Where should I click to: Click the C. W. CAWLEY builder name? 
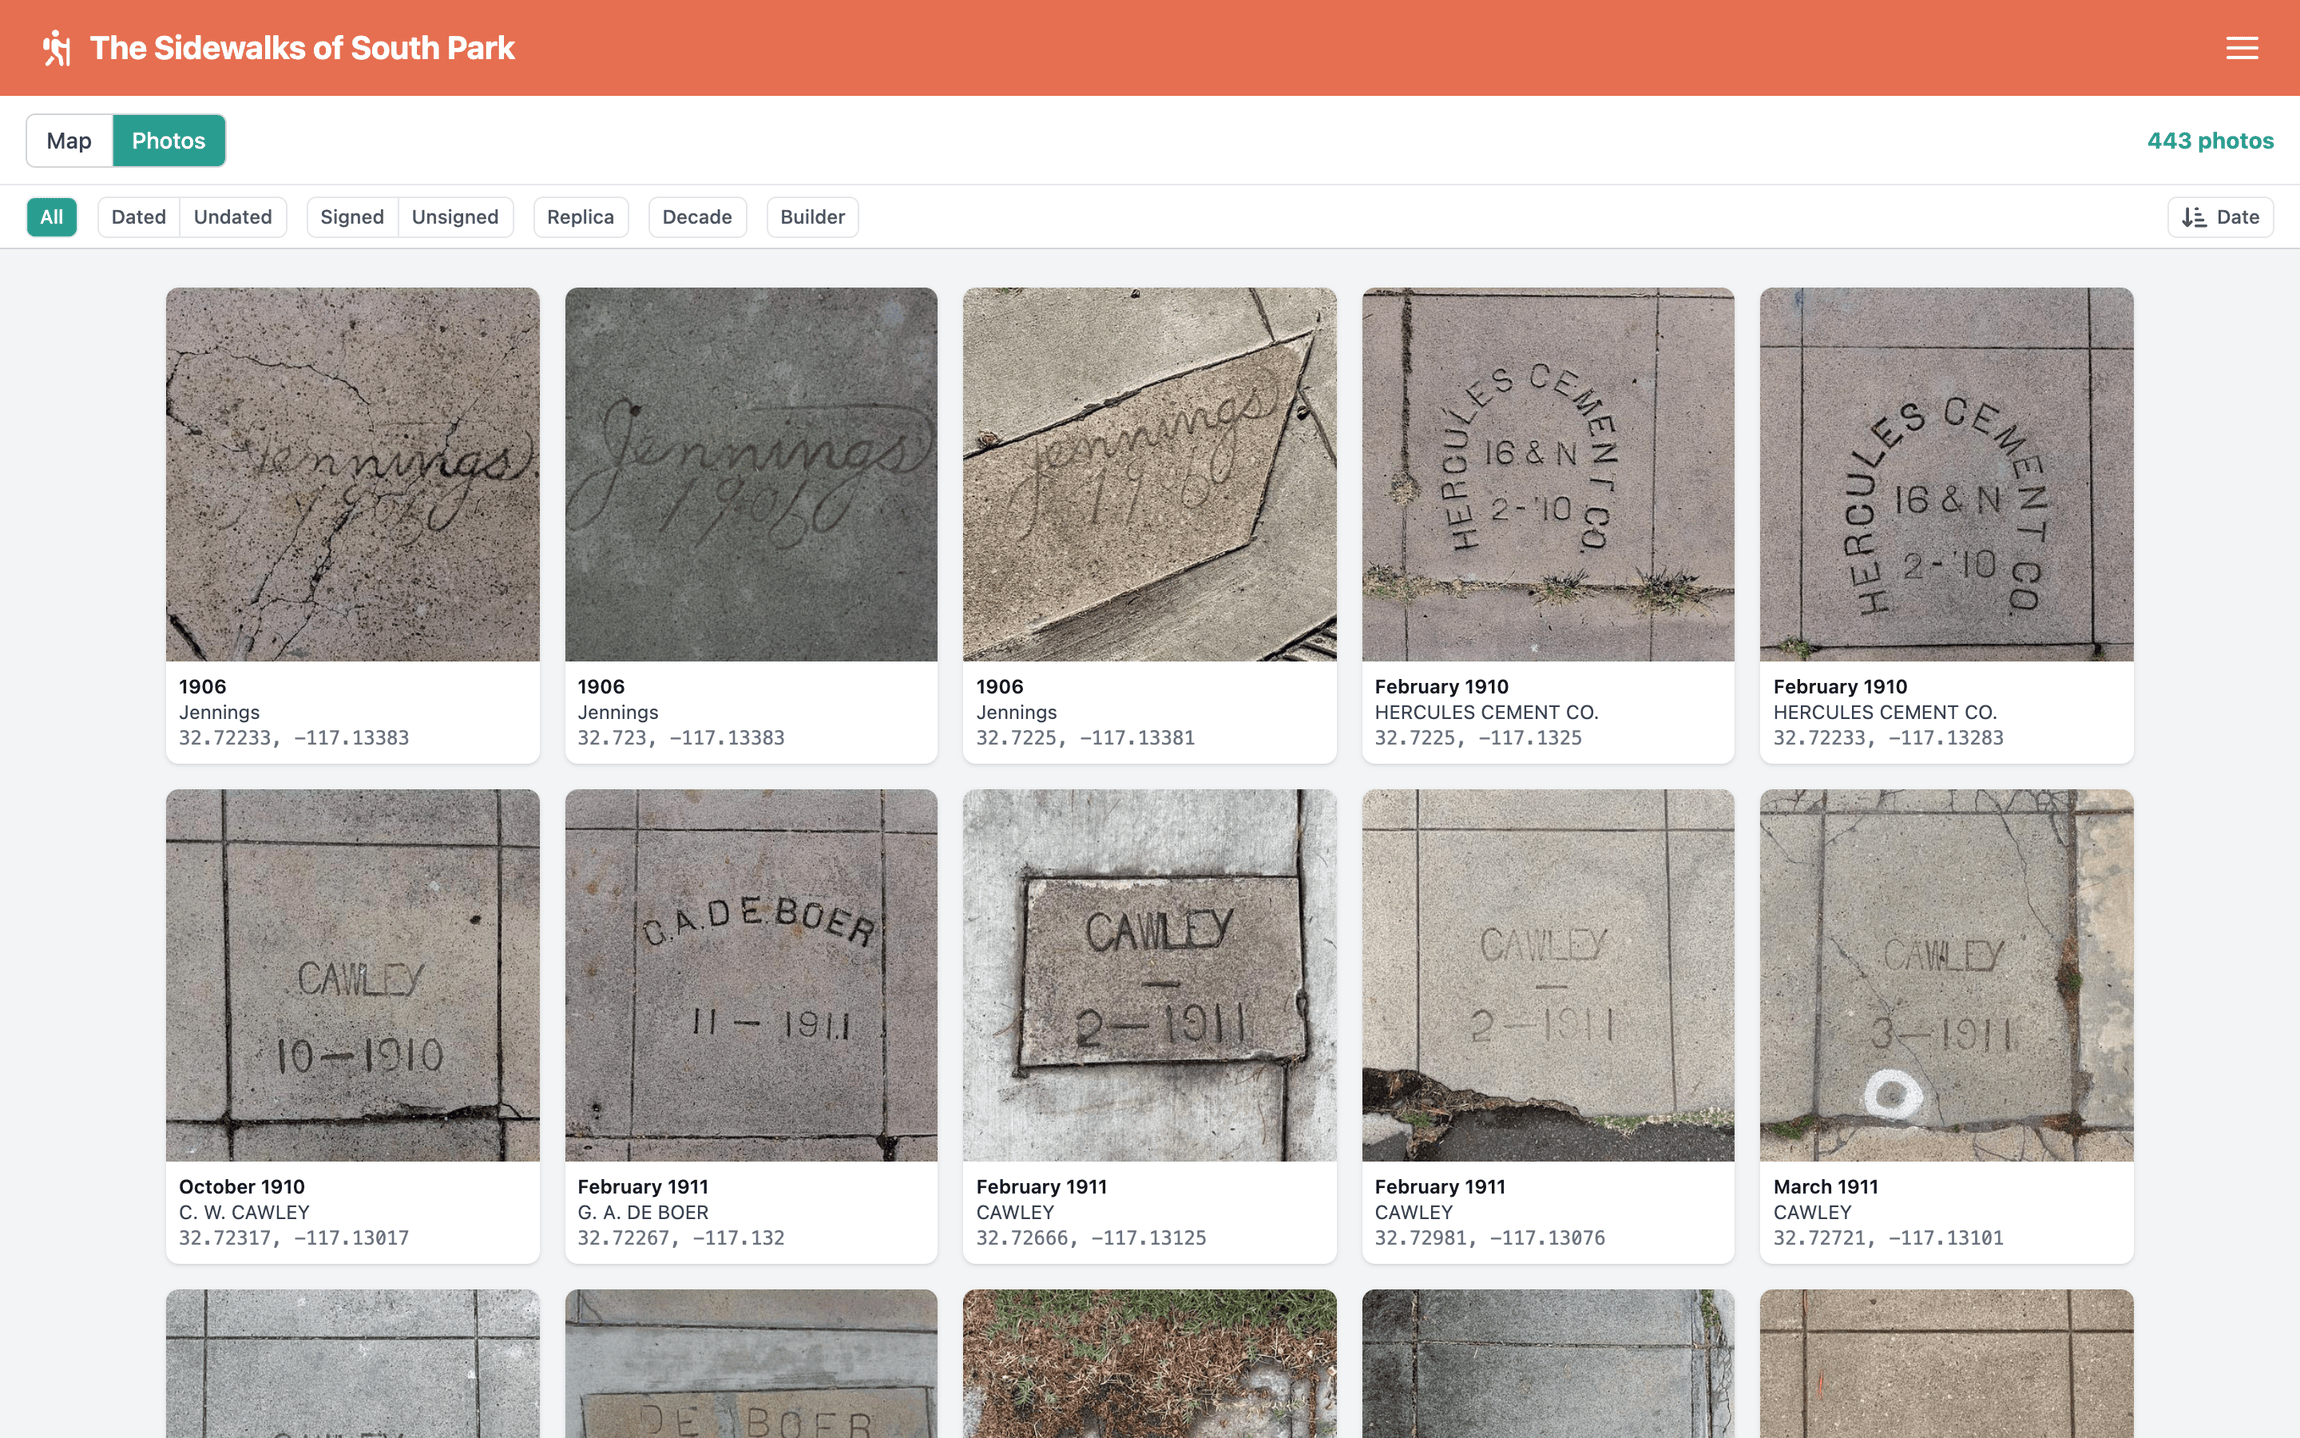pyautogui.click(x=244, y=1212)
